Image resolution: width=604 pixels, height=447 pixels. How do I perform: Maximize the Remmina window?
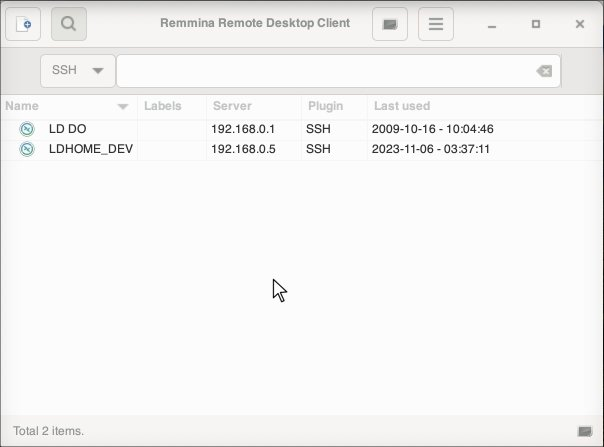click(536, 24)
